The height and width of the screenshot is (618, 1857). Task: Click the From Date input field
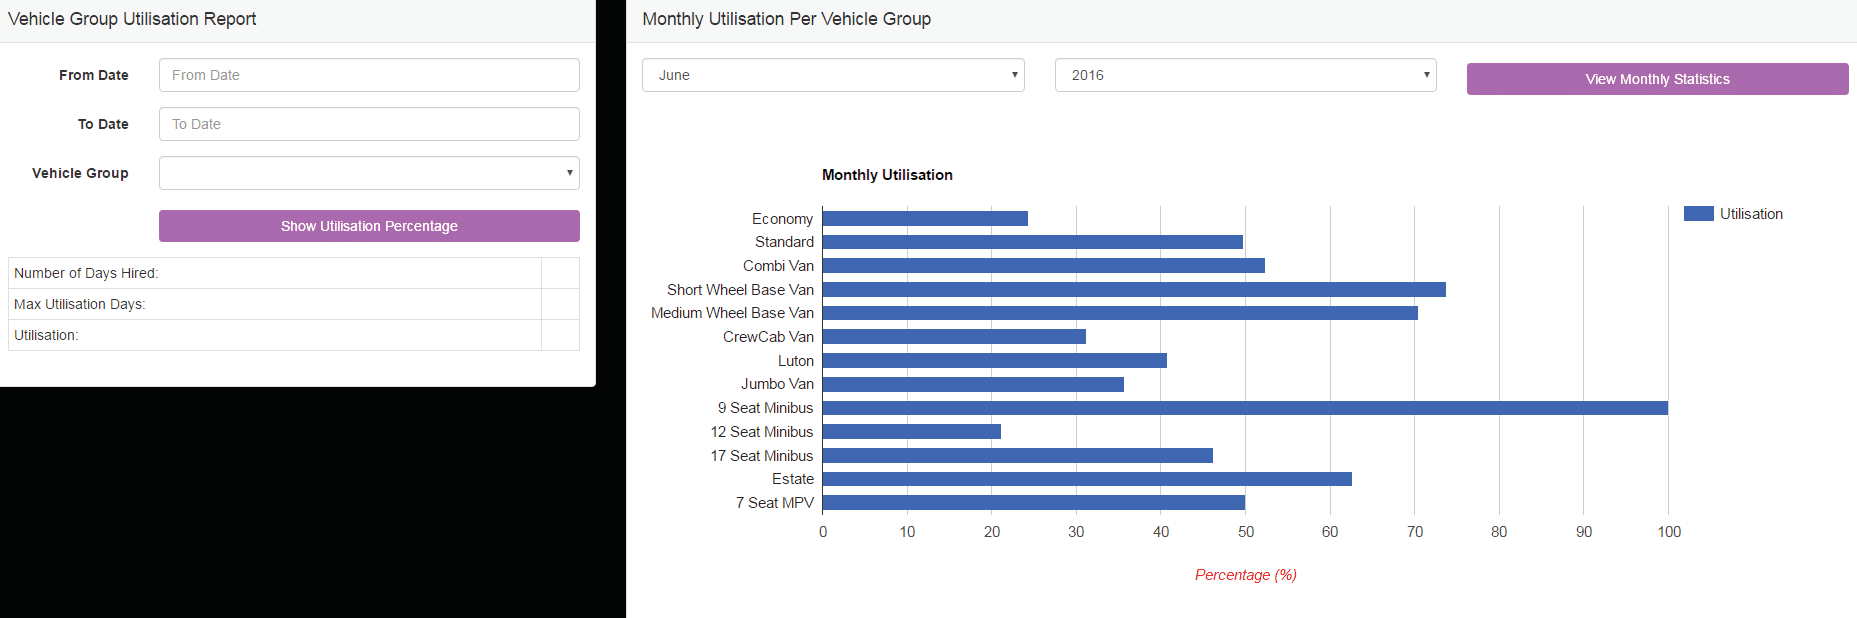tap(368, 75)
